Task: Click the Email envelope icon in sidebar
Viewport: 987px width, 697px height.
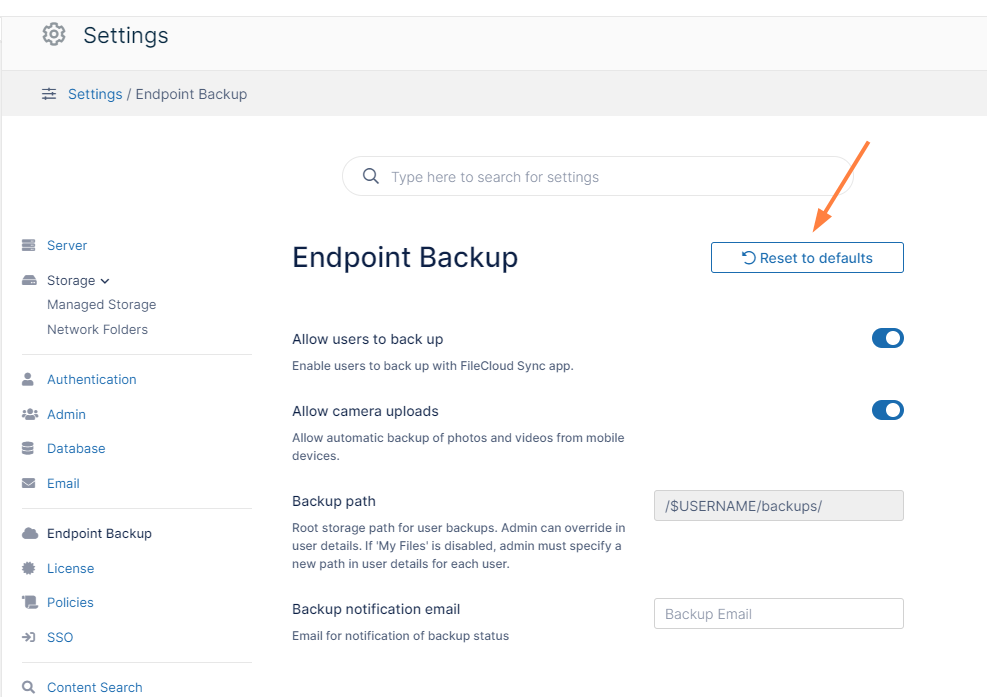Action: click(x=28, y=483)
